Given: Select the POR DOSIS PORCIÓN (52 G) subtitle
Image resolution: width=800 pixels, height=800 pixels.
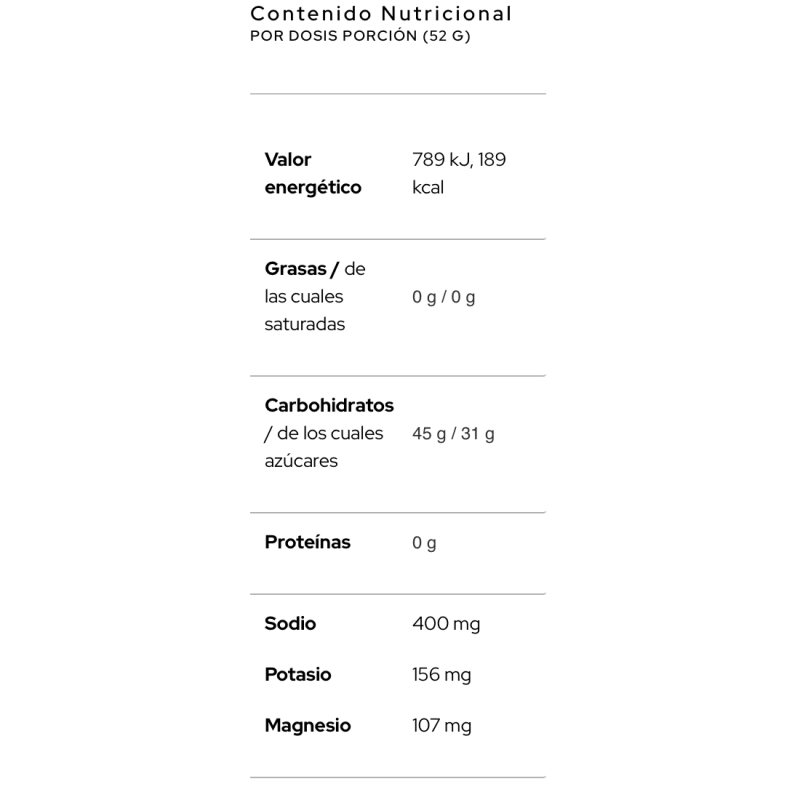Looking at the screenshot, I should (x=360, y=36).
